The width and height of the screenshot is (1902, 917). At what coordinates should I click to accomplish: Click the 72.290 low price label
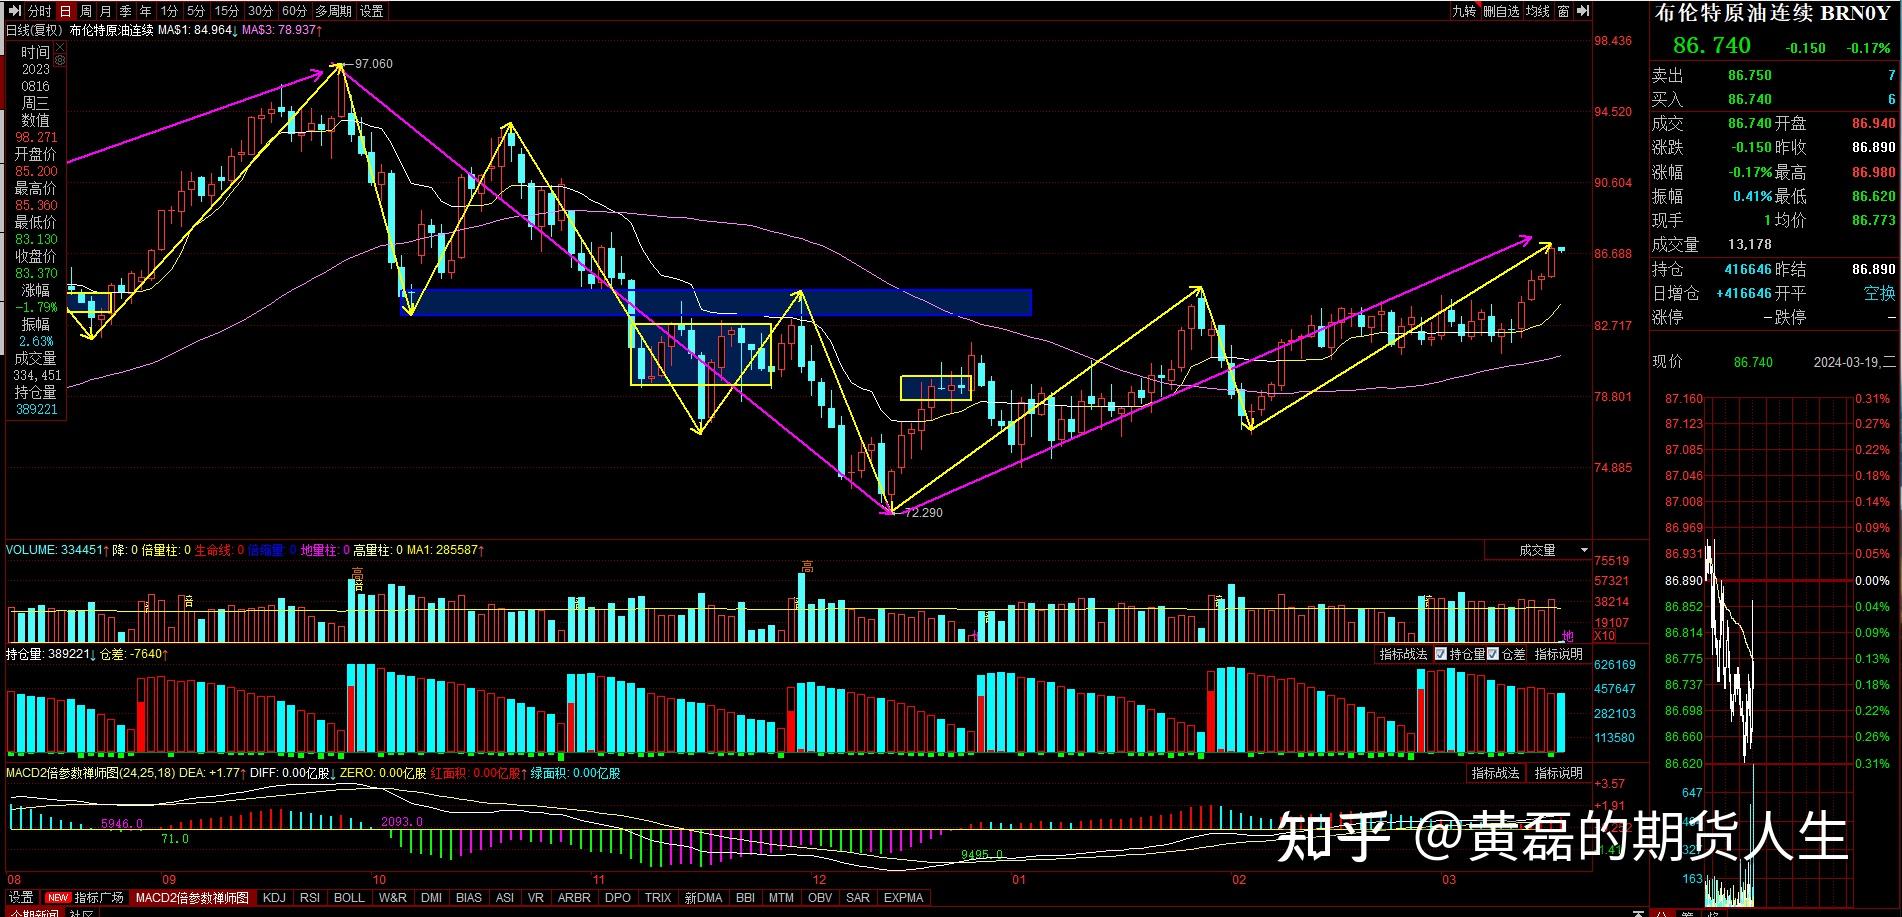[x=923, y=512]
